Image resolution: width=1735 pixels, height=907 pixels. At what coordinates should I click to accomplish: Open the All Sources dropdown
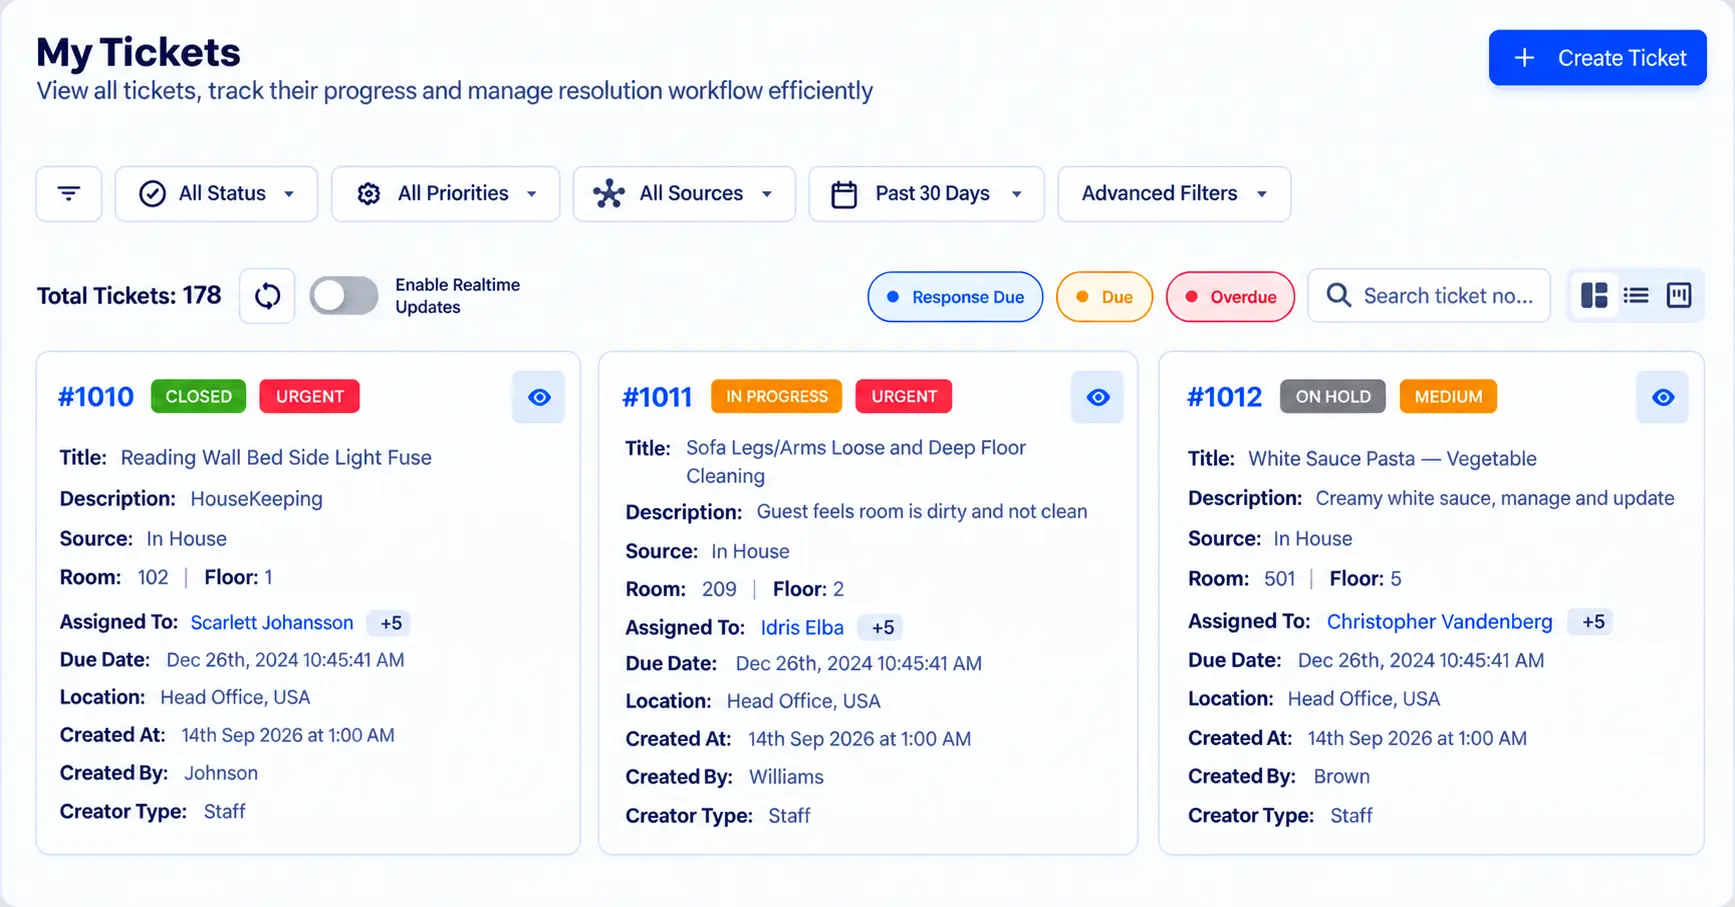[684, 193]
